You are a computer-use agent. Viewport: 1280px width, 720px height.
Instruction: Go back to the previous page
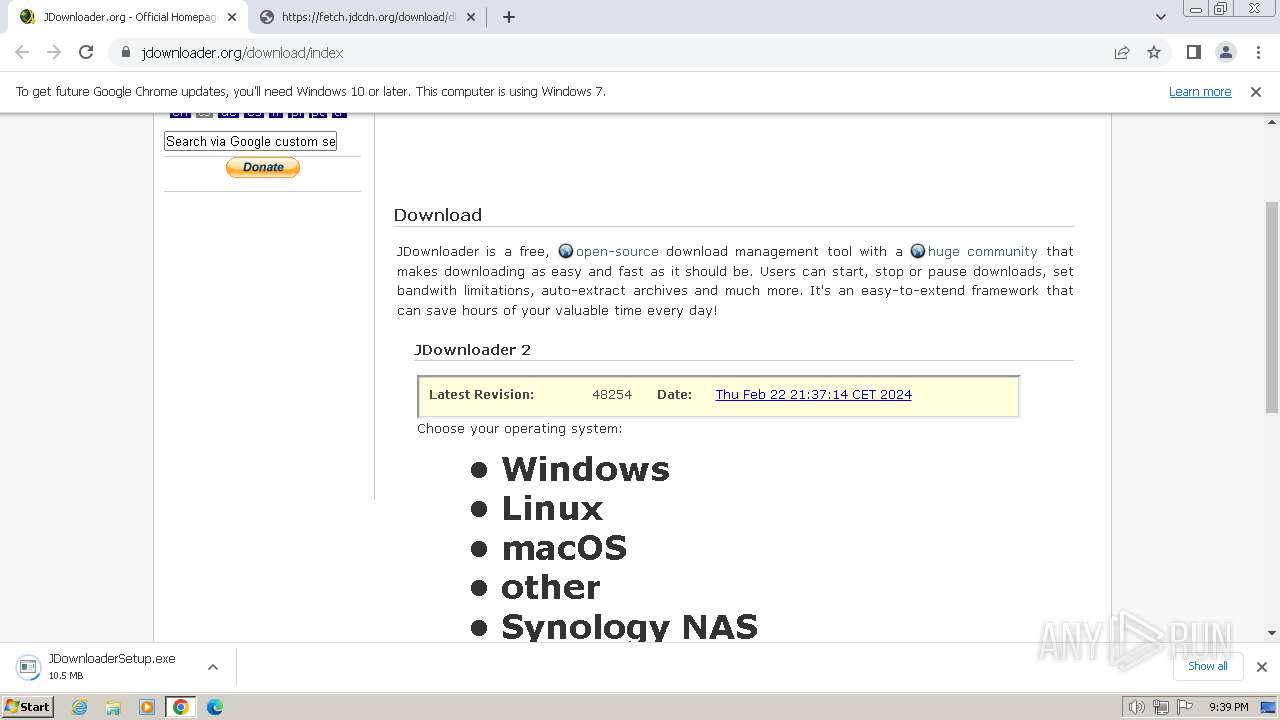tap(22, 52)
